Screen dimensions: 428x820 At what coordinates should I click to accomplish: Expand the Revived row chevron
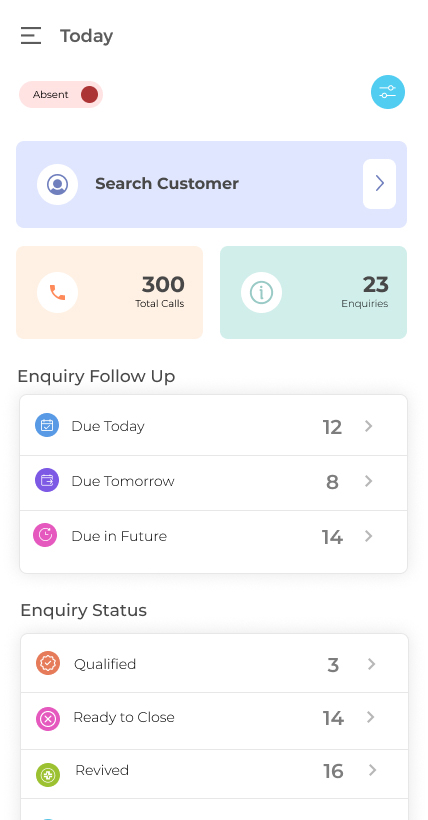click(372, 770)
